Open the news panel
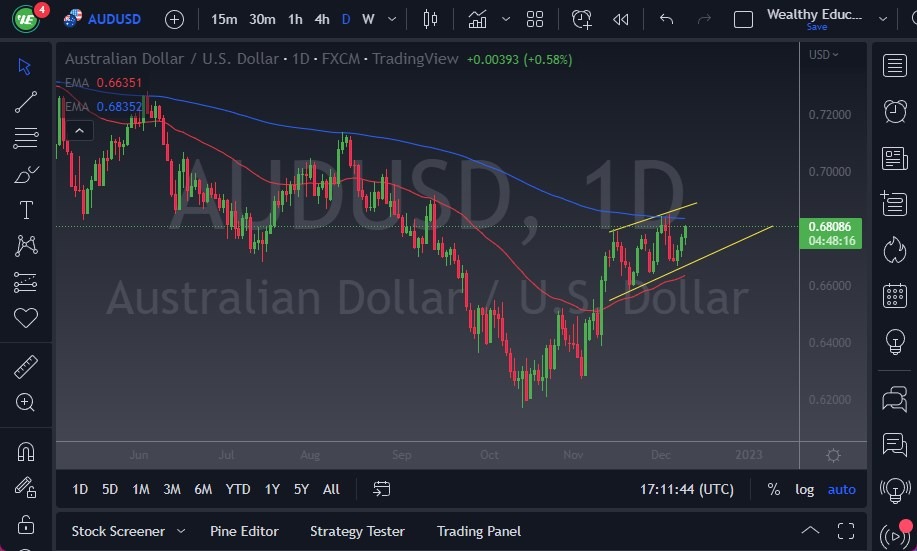Image resolution: width=917 pixels, height=551 pixels. coord(894,158)
